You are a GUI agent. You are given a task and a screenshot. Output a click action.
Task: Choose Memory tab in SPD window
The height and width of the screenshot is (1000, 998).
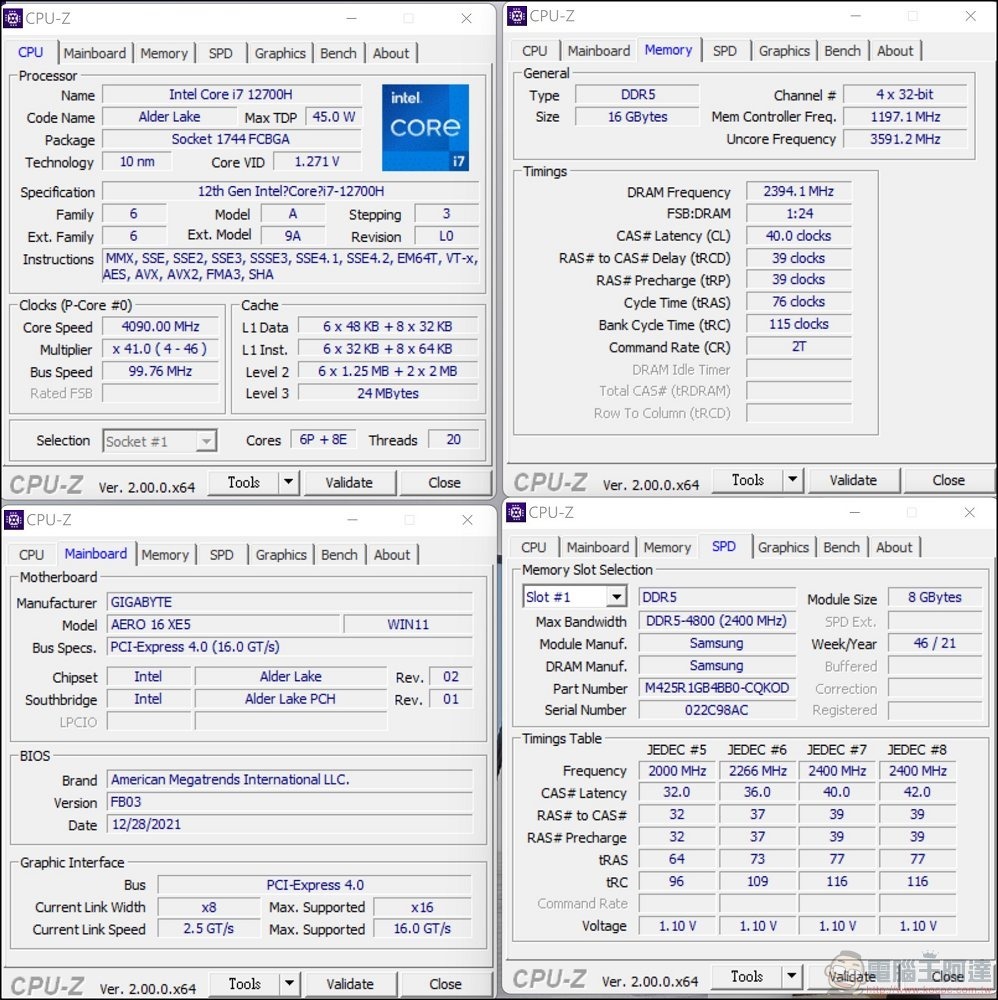pos(667,547)
